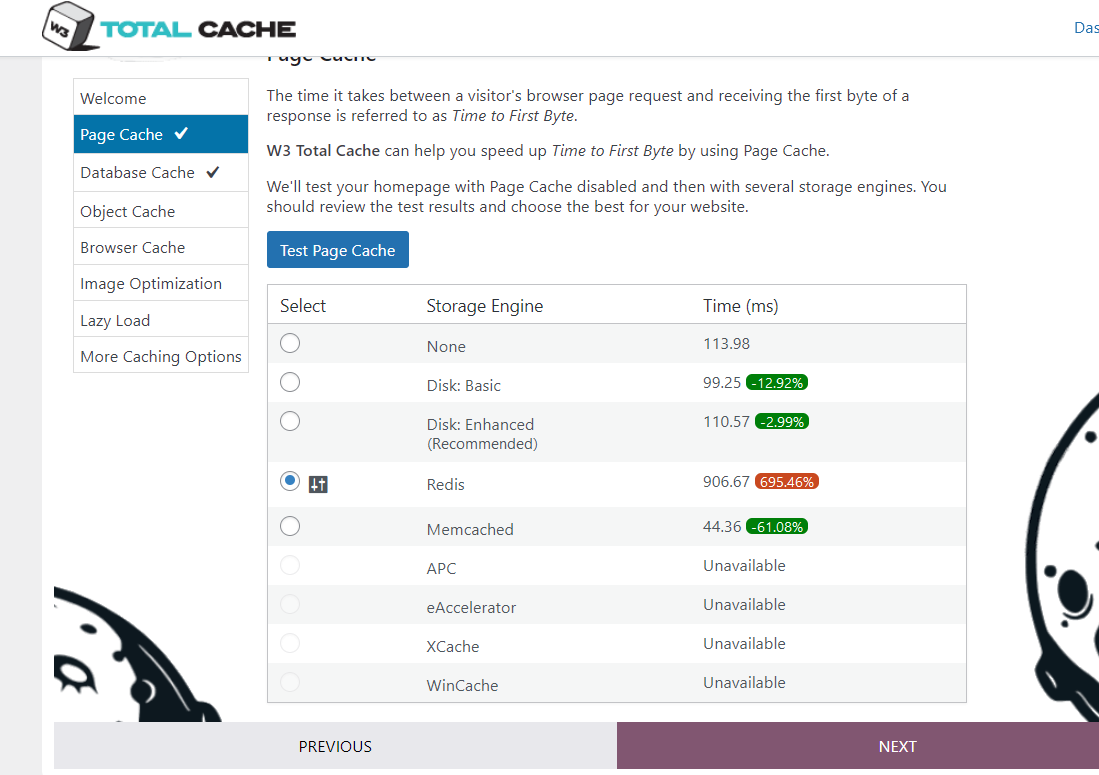Click the -2.99% badge for Disk: Enhanced

point(781,422)
